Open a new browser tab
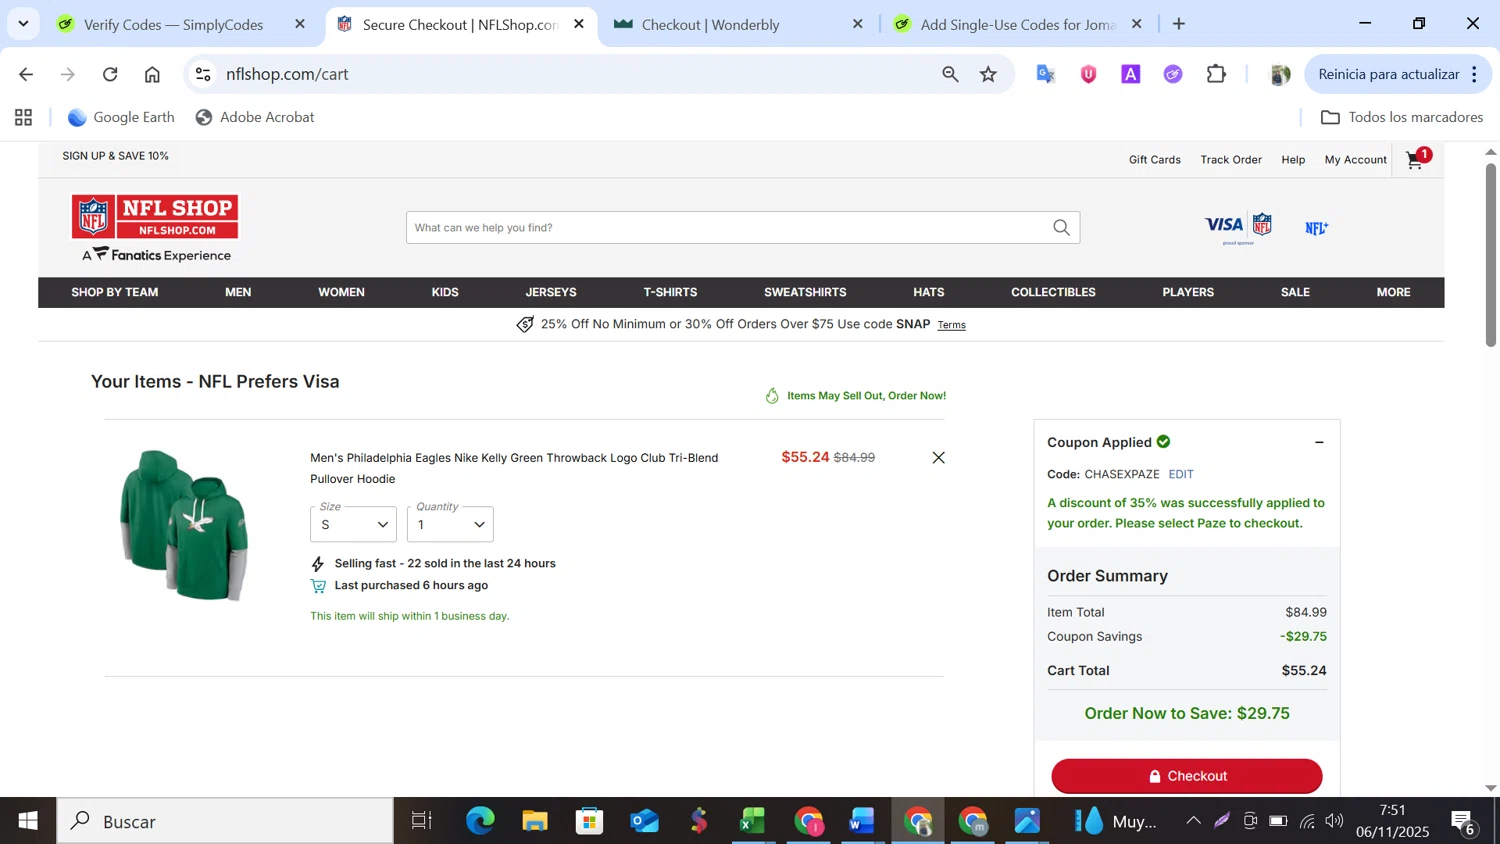 point(1179,23)
